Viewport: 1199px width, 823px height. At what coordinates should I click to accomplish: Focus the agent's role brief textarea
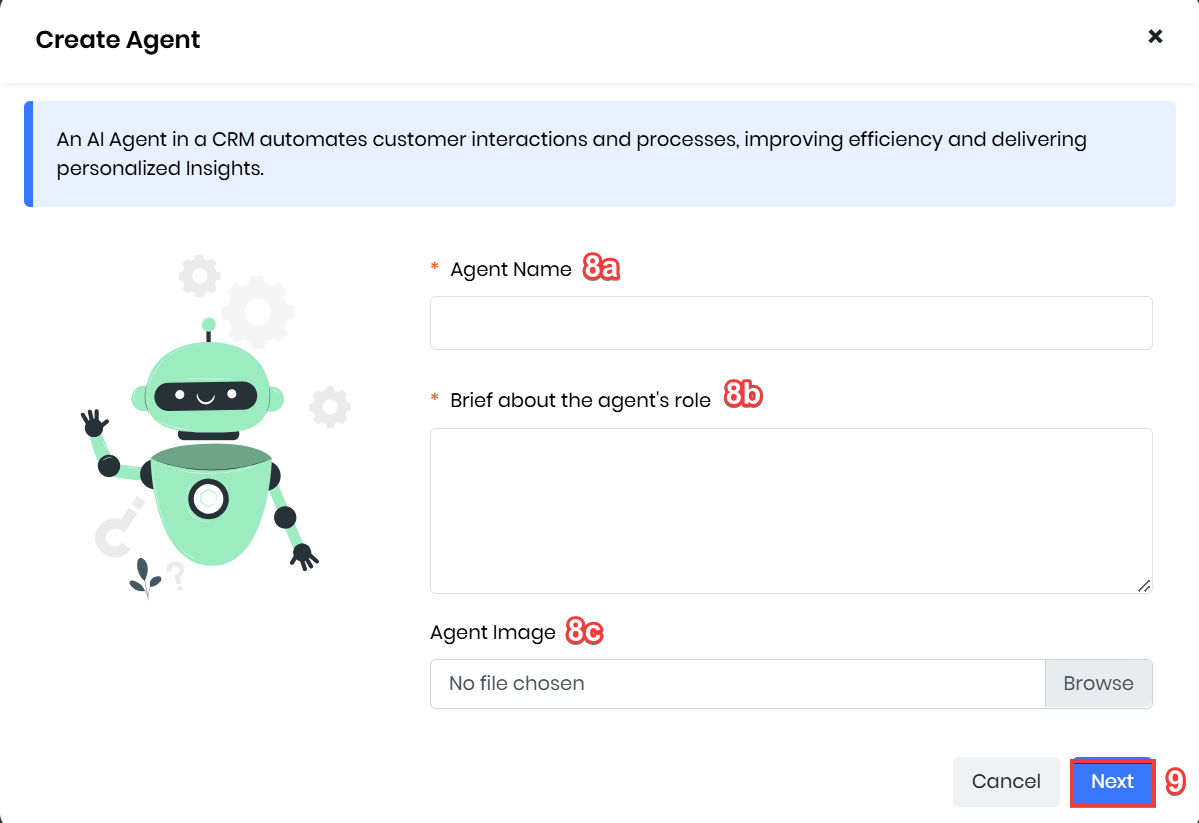791,510
